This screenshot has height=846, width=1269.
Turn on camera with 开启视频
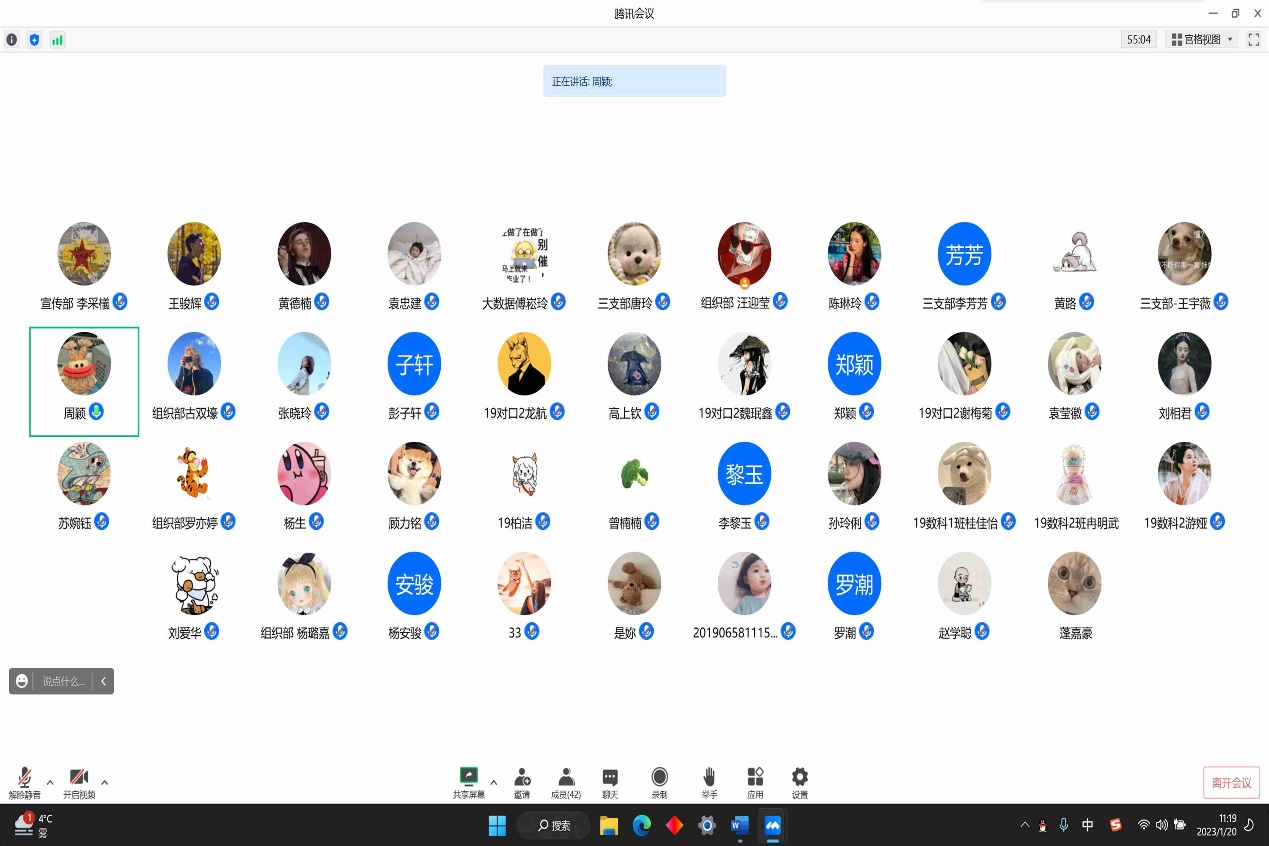click(x=79, y=779)
